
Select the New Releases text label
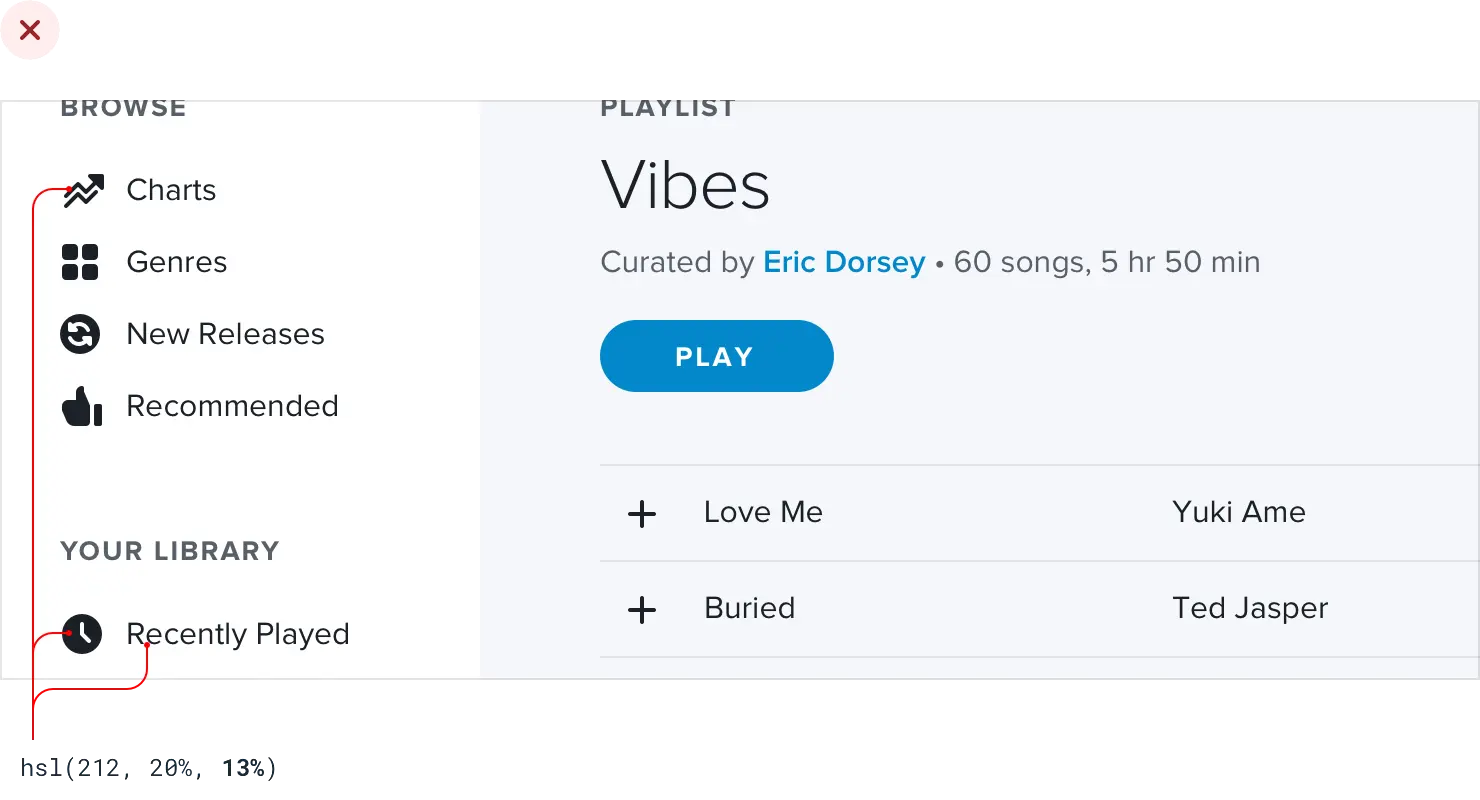(x=225, y=334)
